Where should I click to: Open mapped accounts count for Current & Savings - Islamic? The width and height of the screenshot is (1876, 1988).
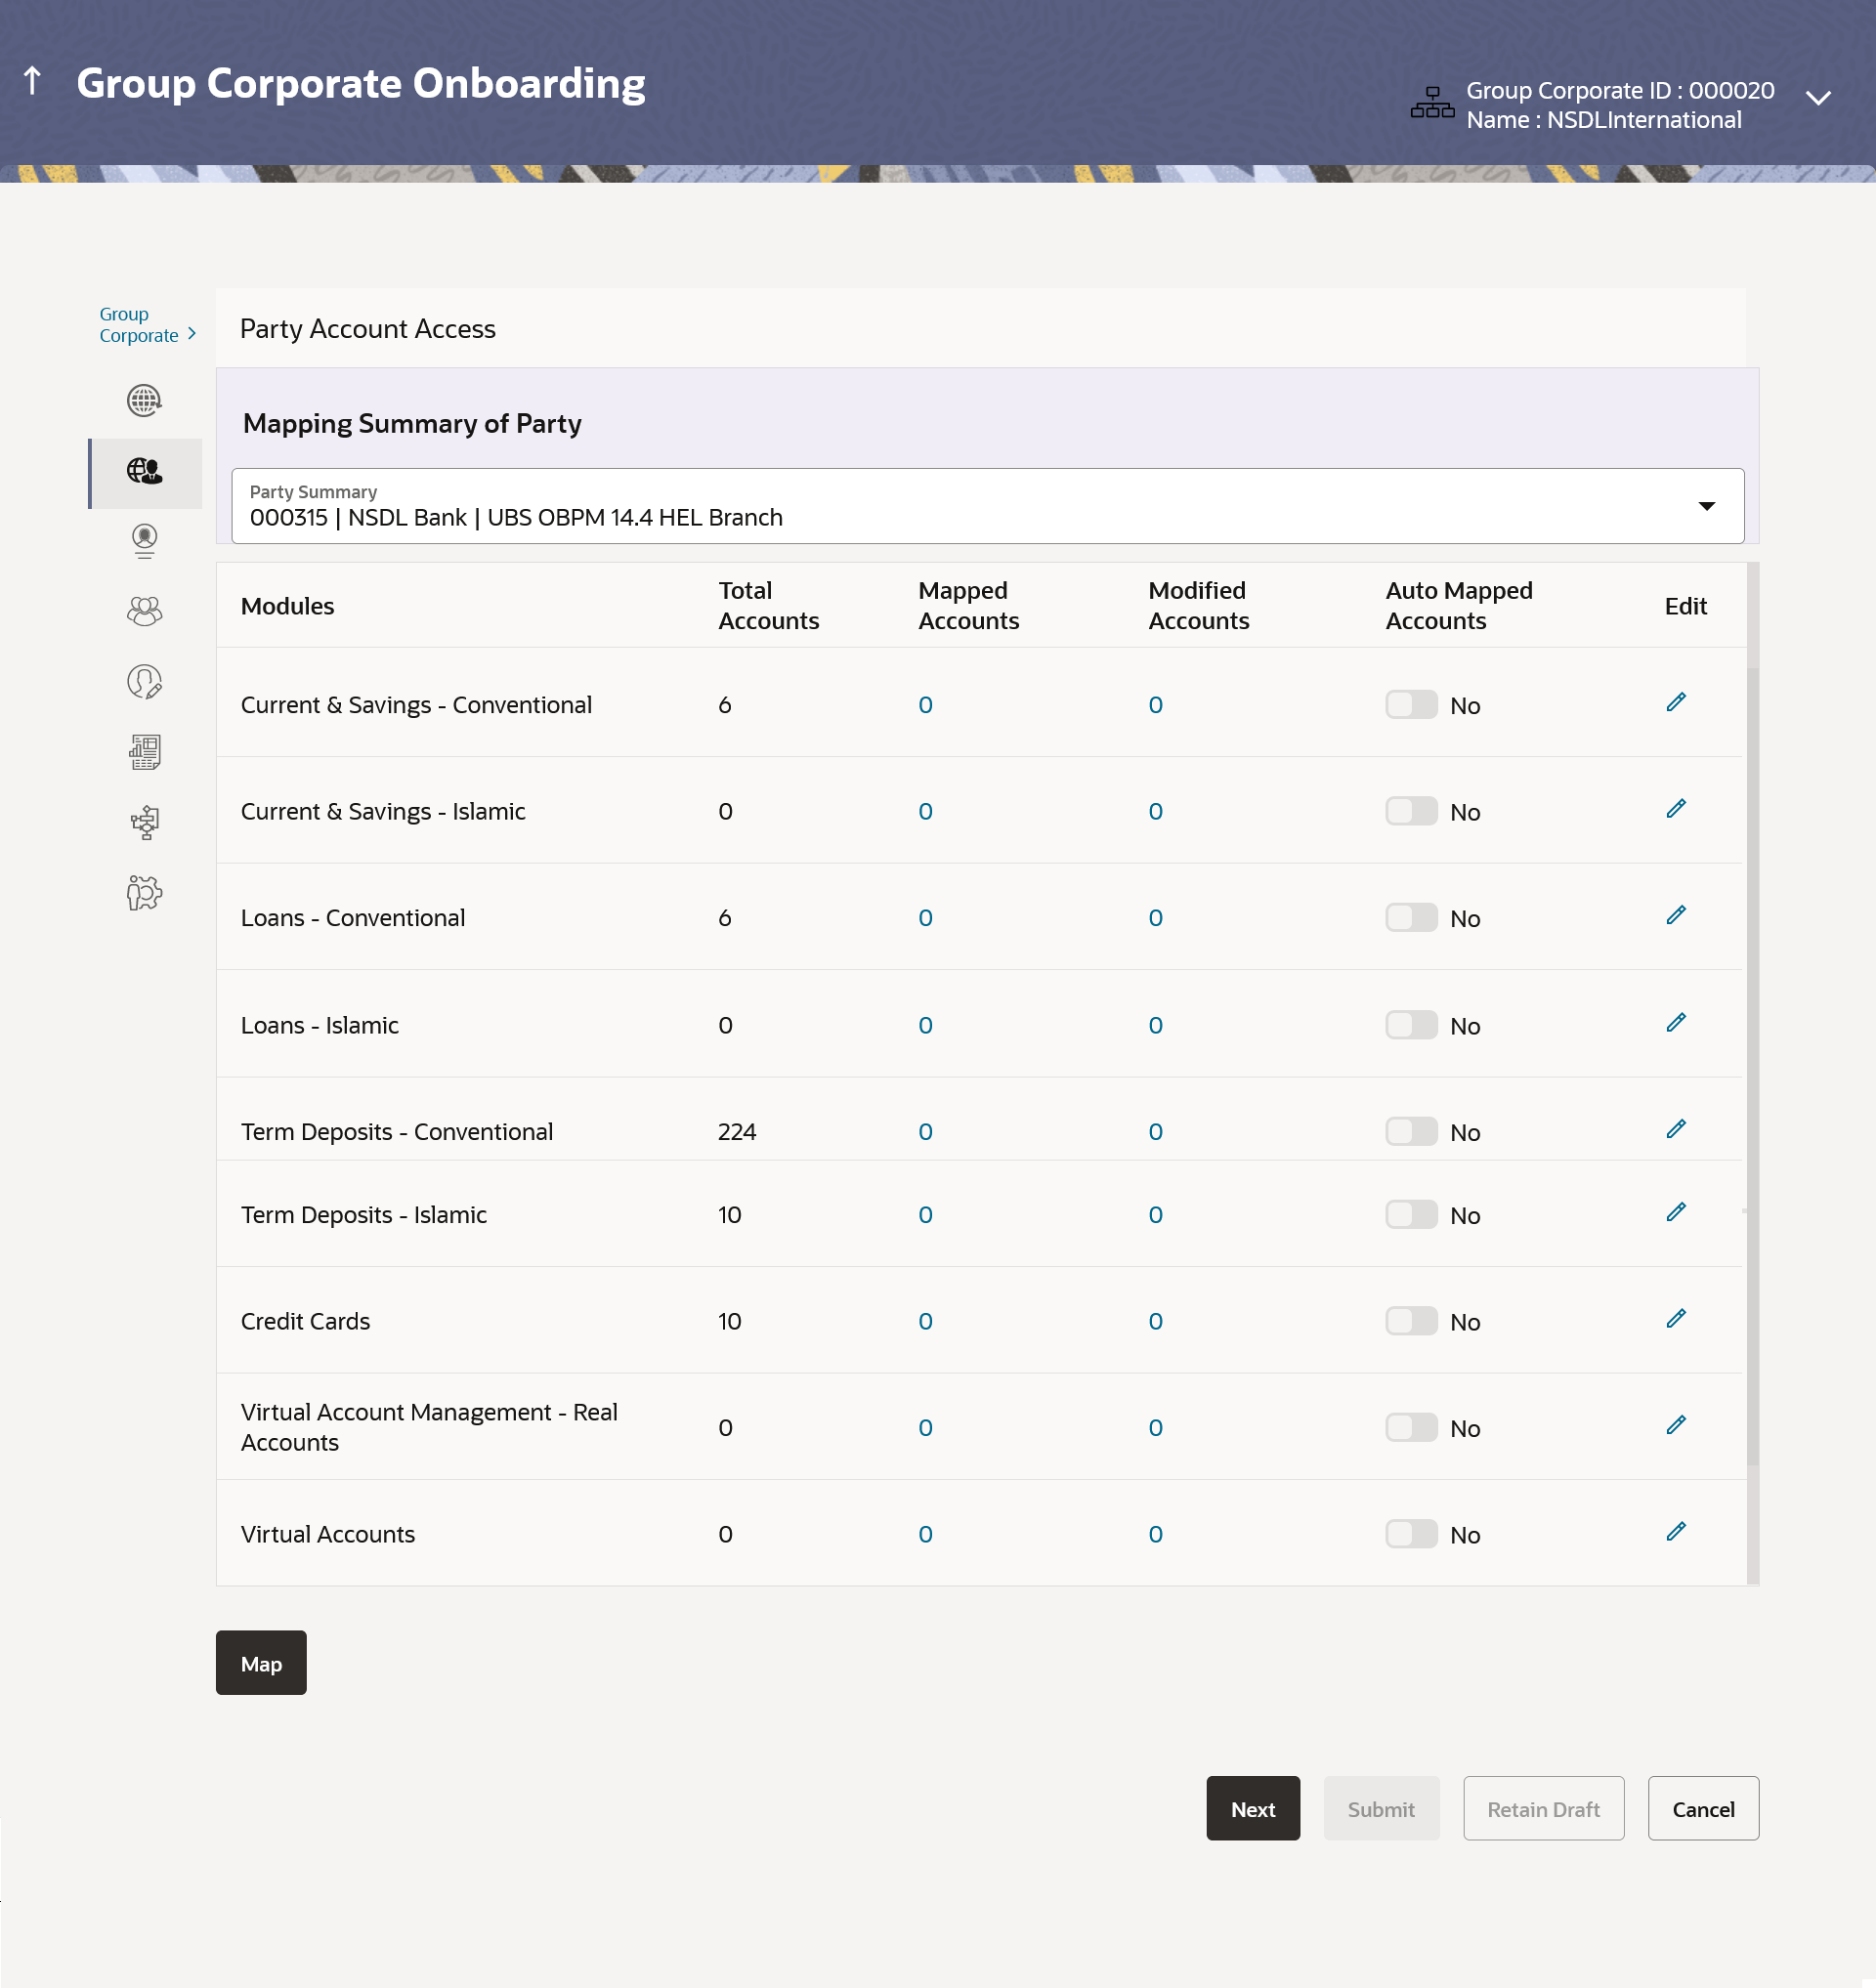[925, 812]
